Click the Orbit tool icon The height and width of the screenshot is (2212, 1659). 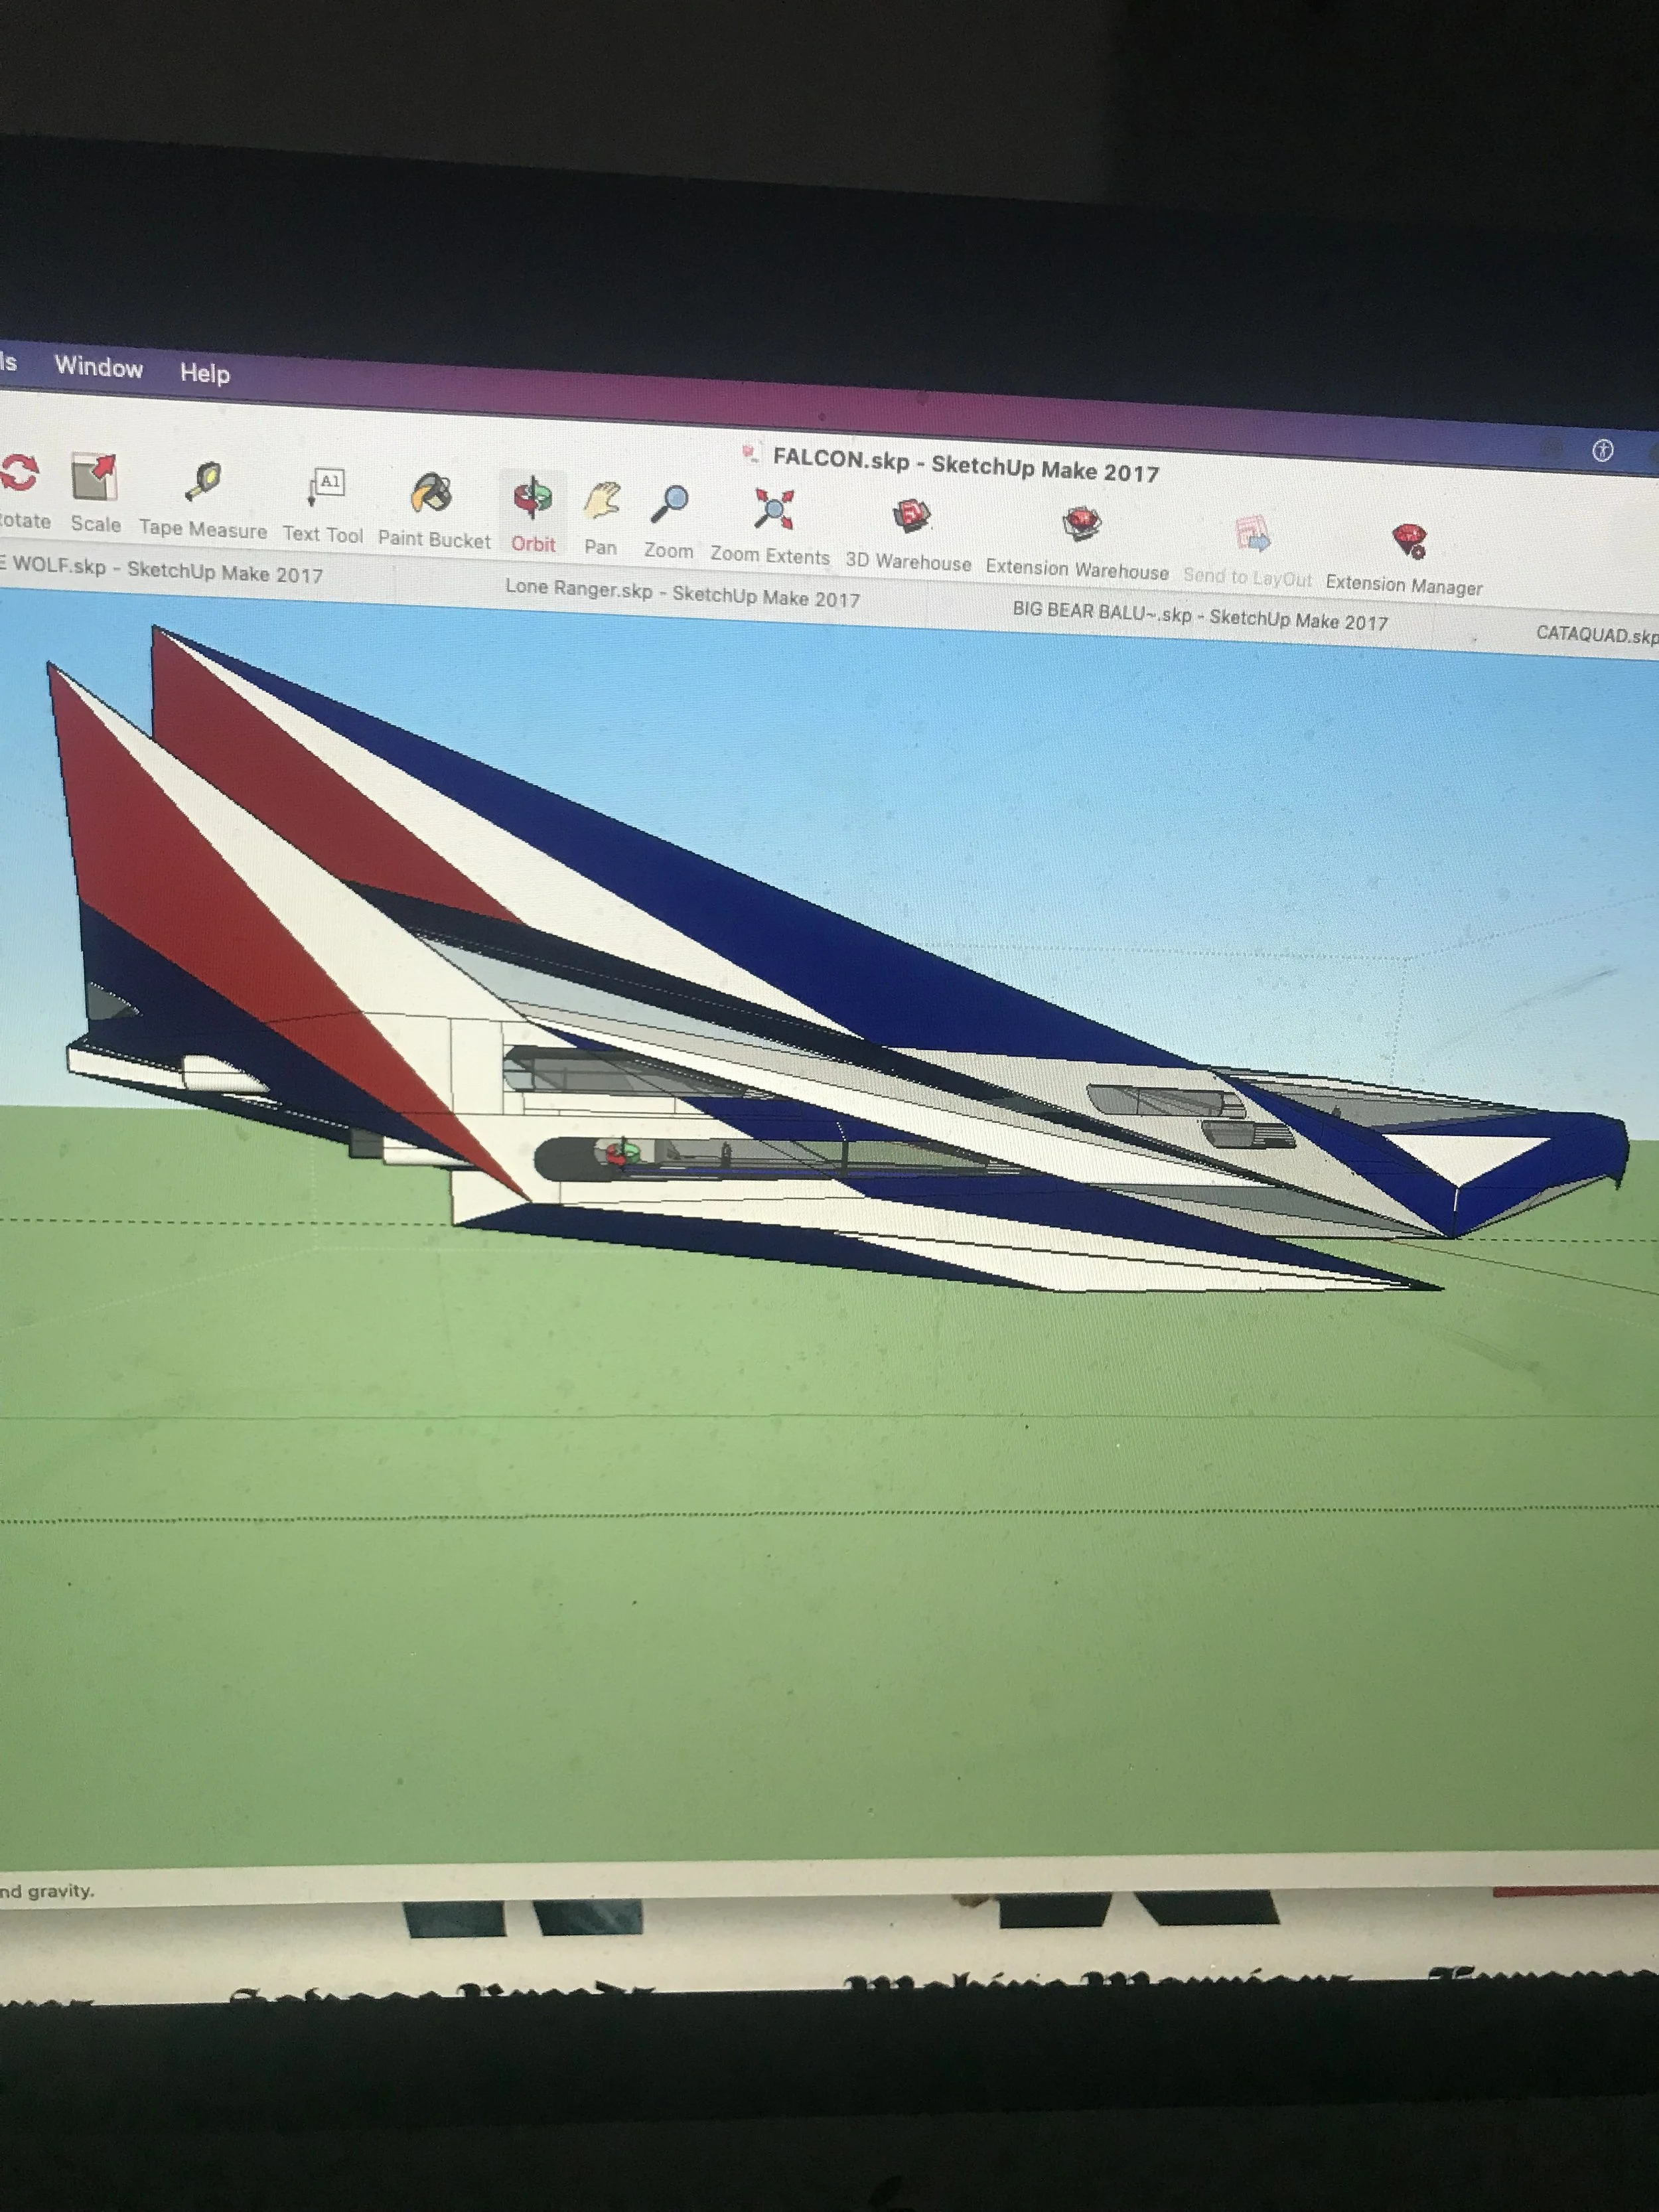pos(533,498)
